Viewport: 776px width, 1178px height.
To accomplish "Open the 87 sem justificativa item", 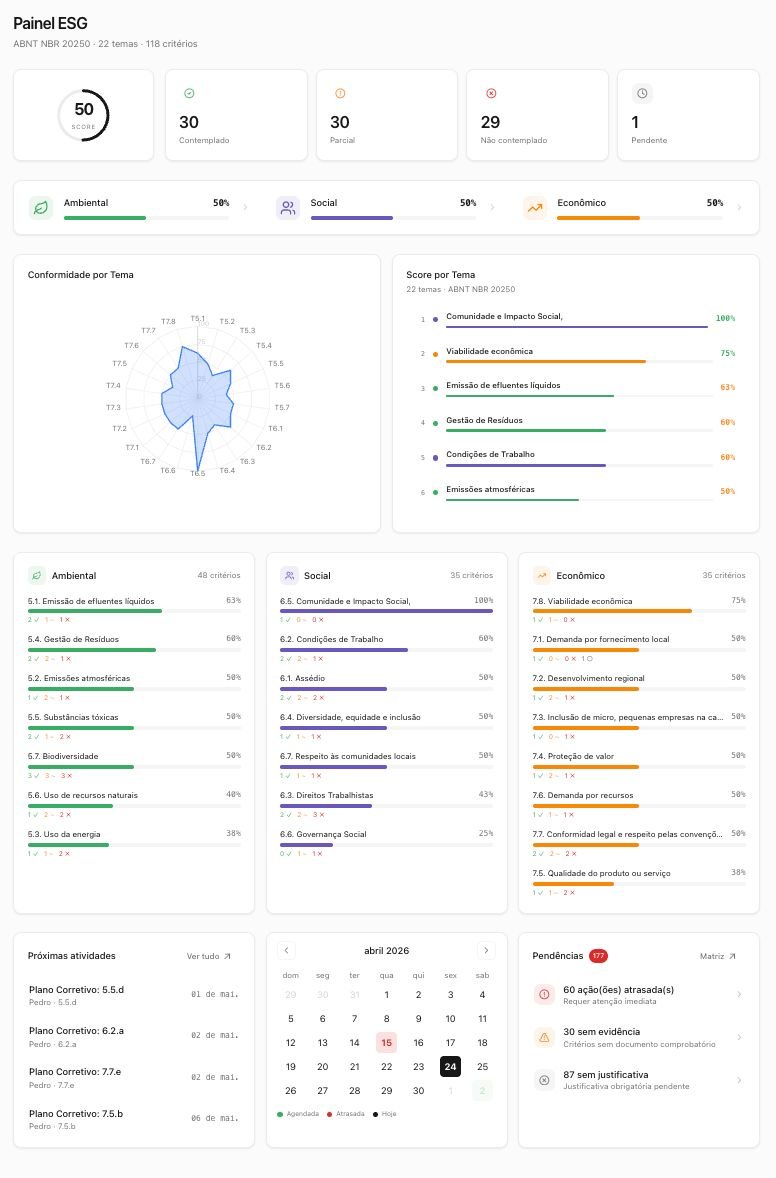I will 639,1080.
